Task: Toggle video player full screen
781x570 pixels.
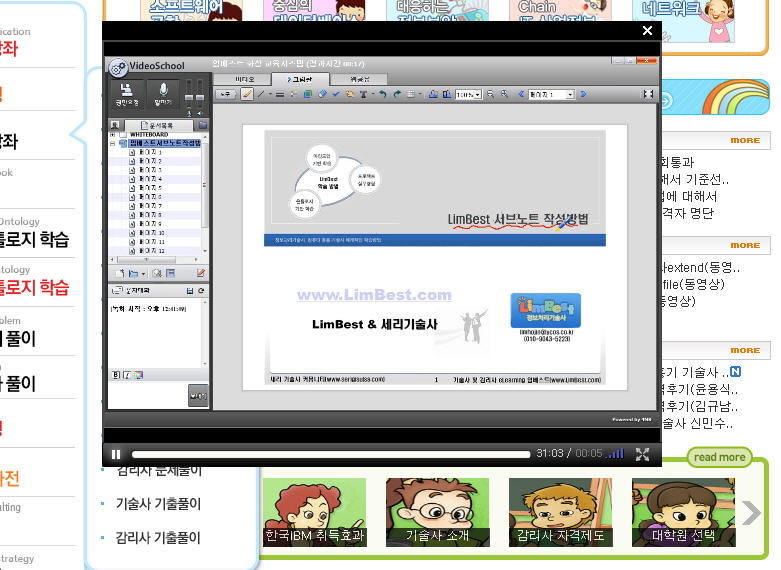Action: [643, 454]
